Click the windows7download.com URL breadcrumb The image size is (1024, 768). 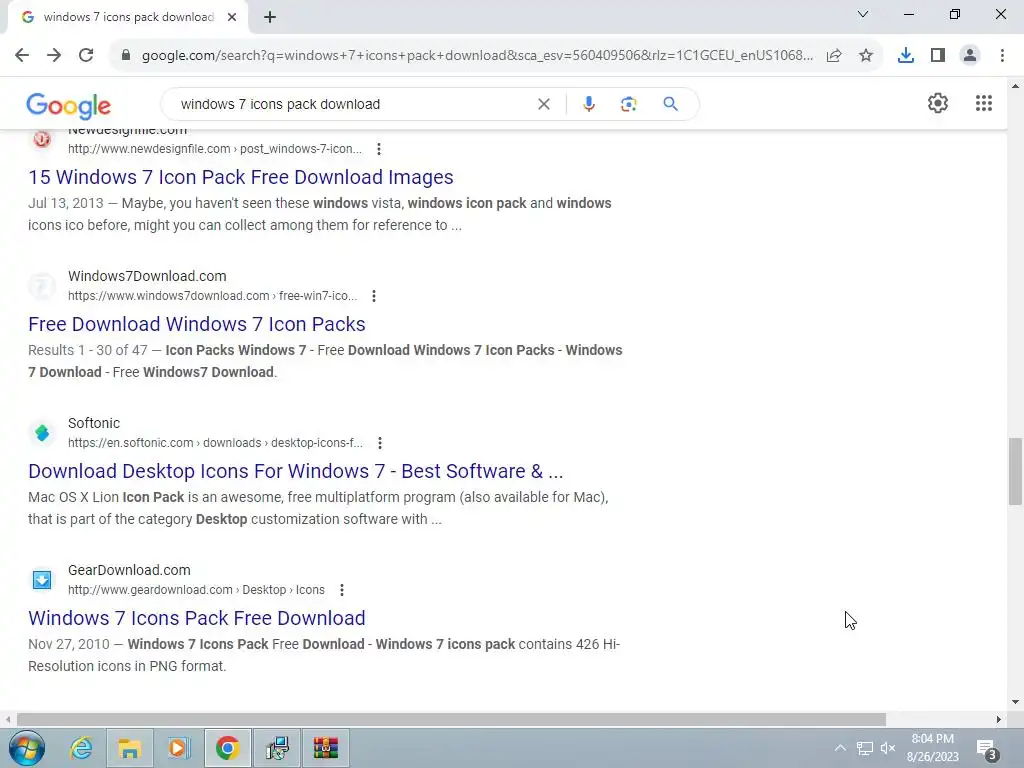212,296
